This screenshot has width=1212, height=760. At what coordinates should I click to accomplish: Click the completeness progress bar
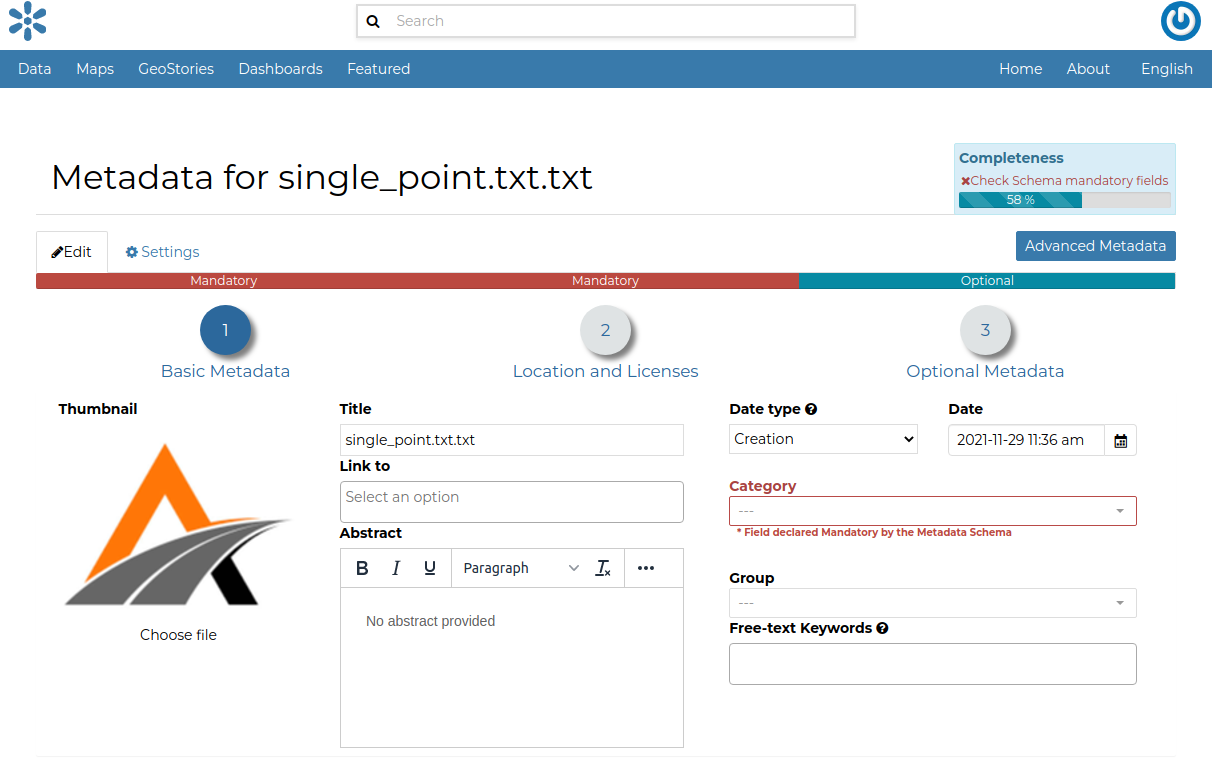(1064, 200)
